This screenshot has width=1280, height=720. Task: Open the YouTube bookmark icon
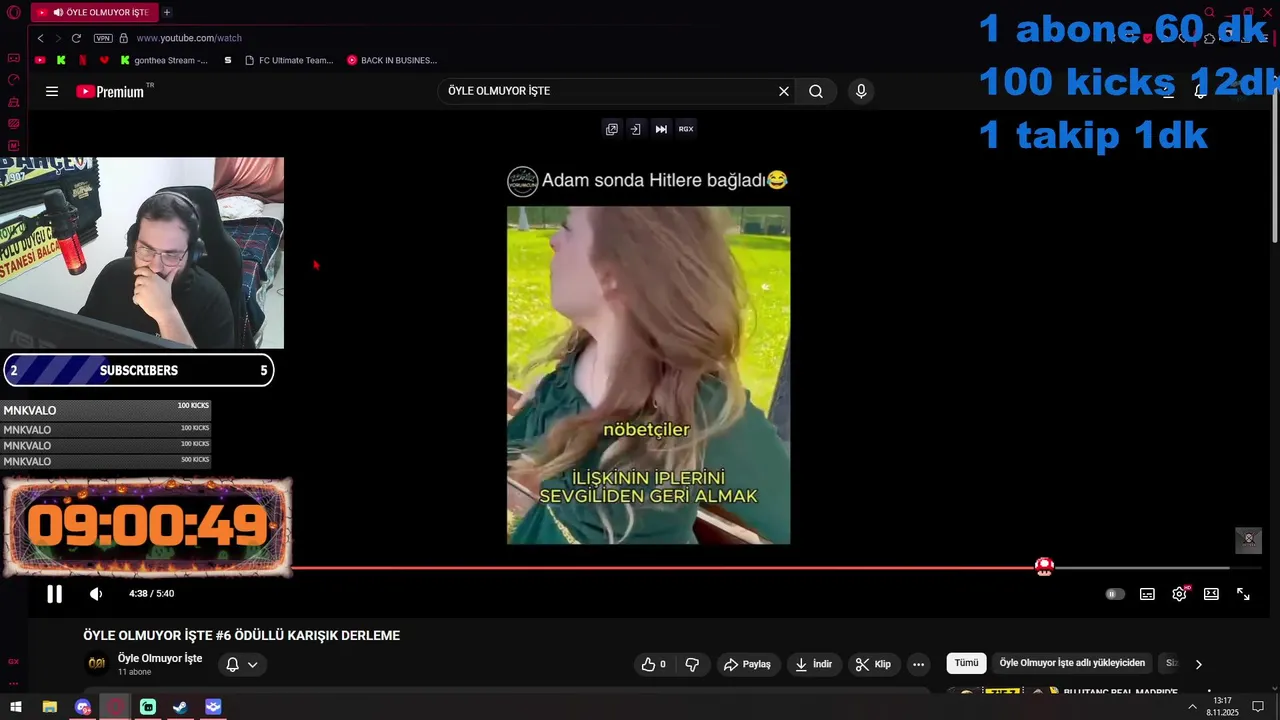click(40, 60)
